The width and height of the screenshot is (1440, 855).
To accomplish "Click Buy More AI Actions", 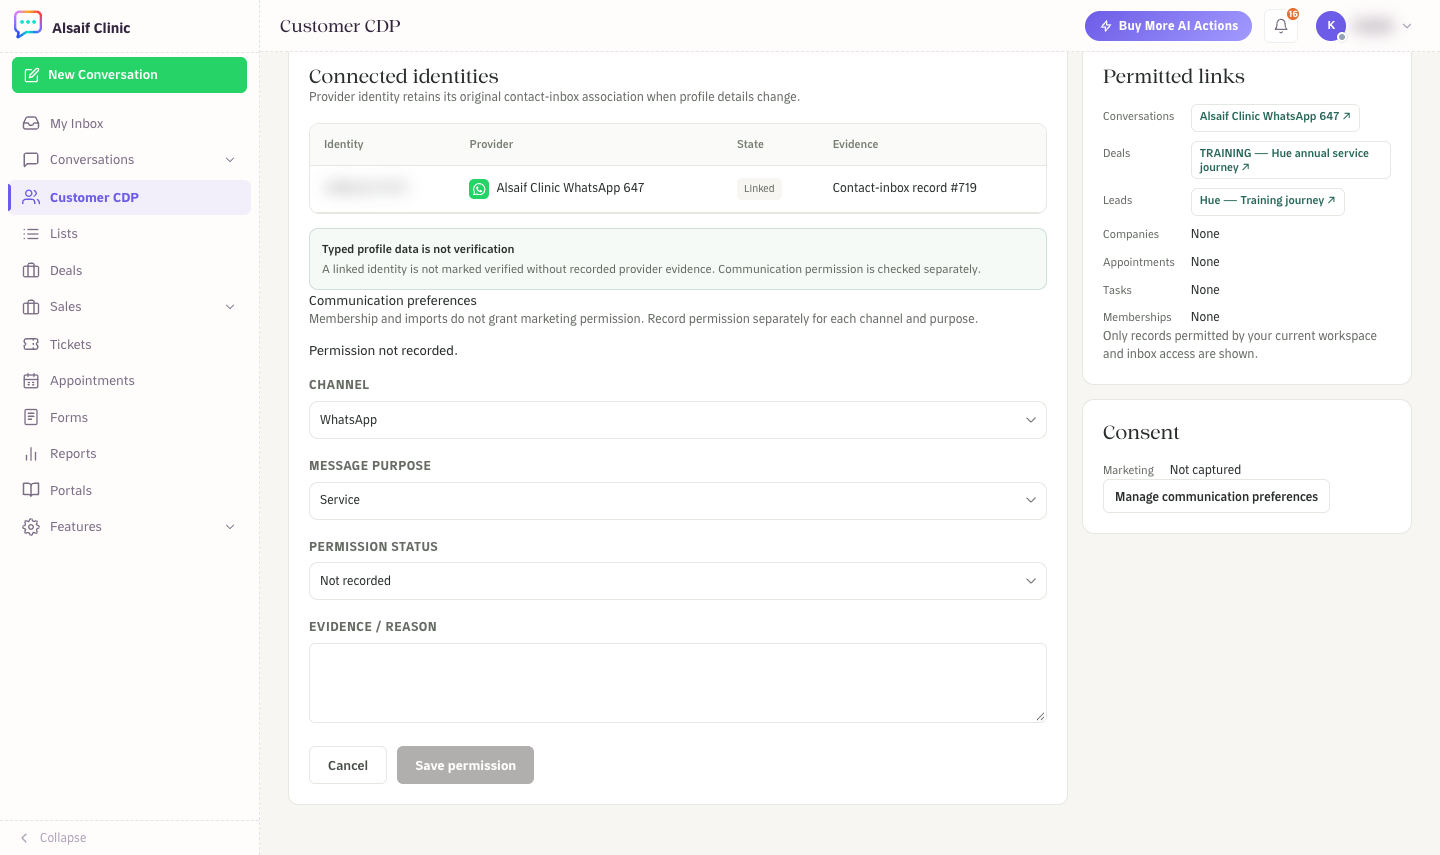I will pyautogui.click(x=1168, y=26).
